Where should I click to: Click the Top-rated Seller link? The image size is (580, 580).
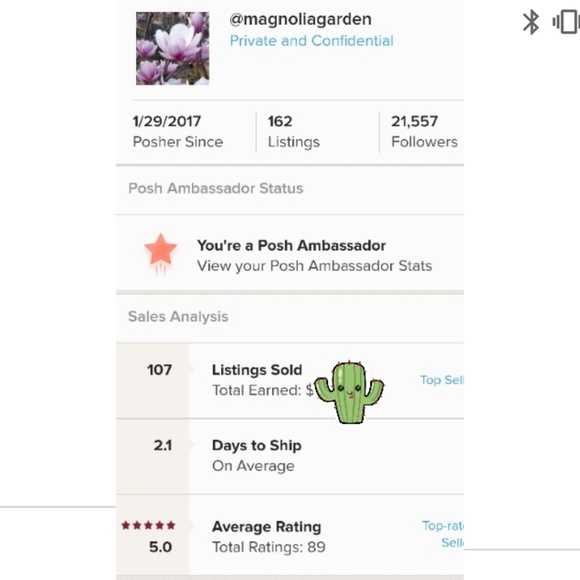click(x=443, y=534)
